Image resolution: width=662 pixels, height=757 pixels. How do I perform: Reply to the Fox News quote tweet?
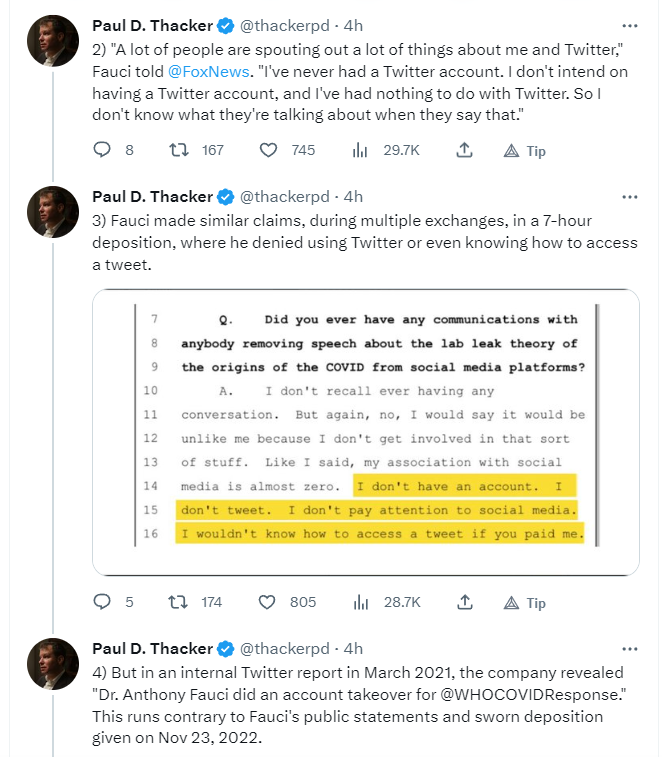[x=101, y=150]
